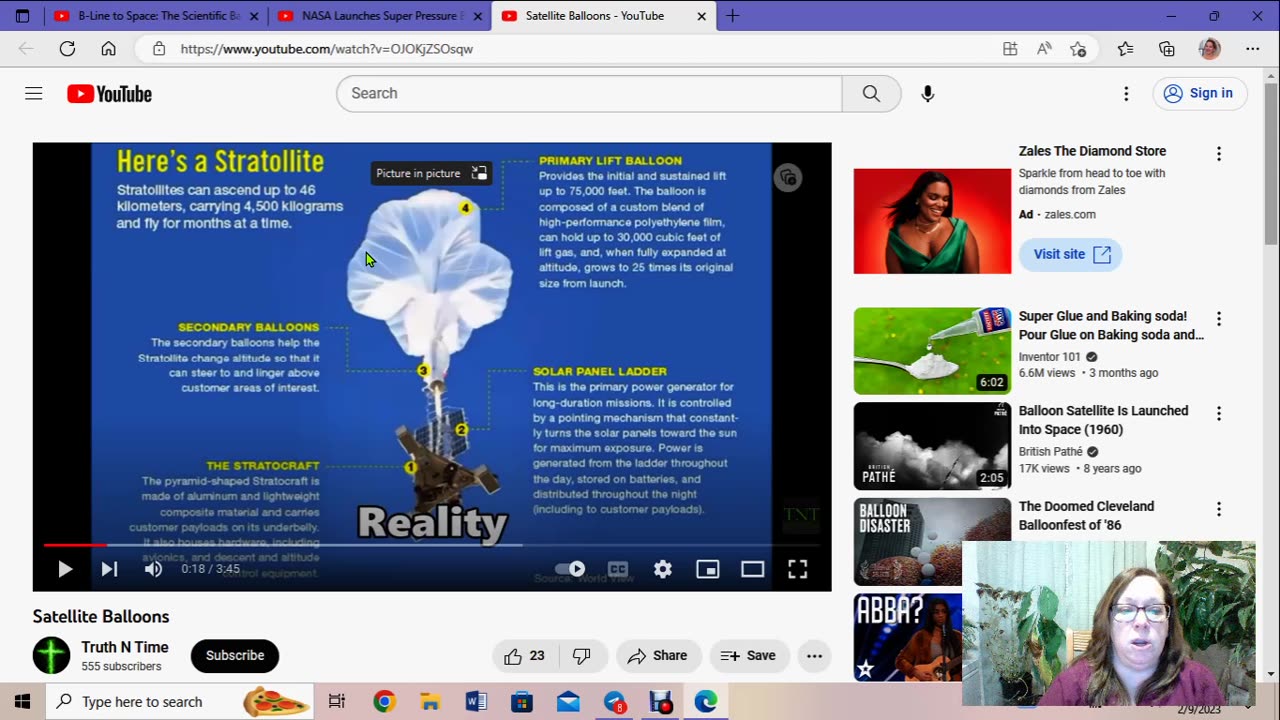The image size is (1280, 720).
Task: Go to the browser home page
Action: click(108, 48)
